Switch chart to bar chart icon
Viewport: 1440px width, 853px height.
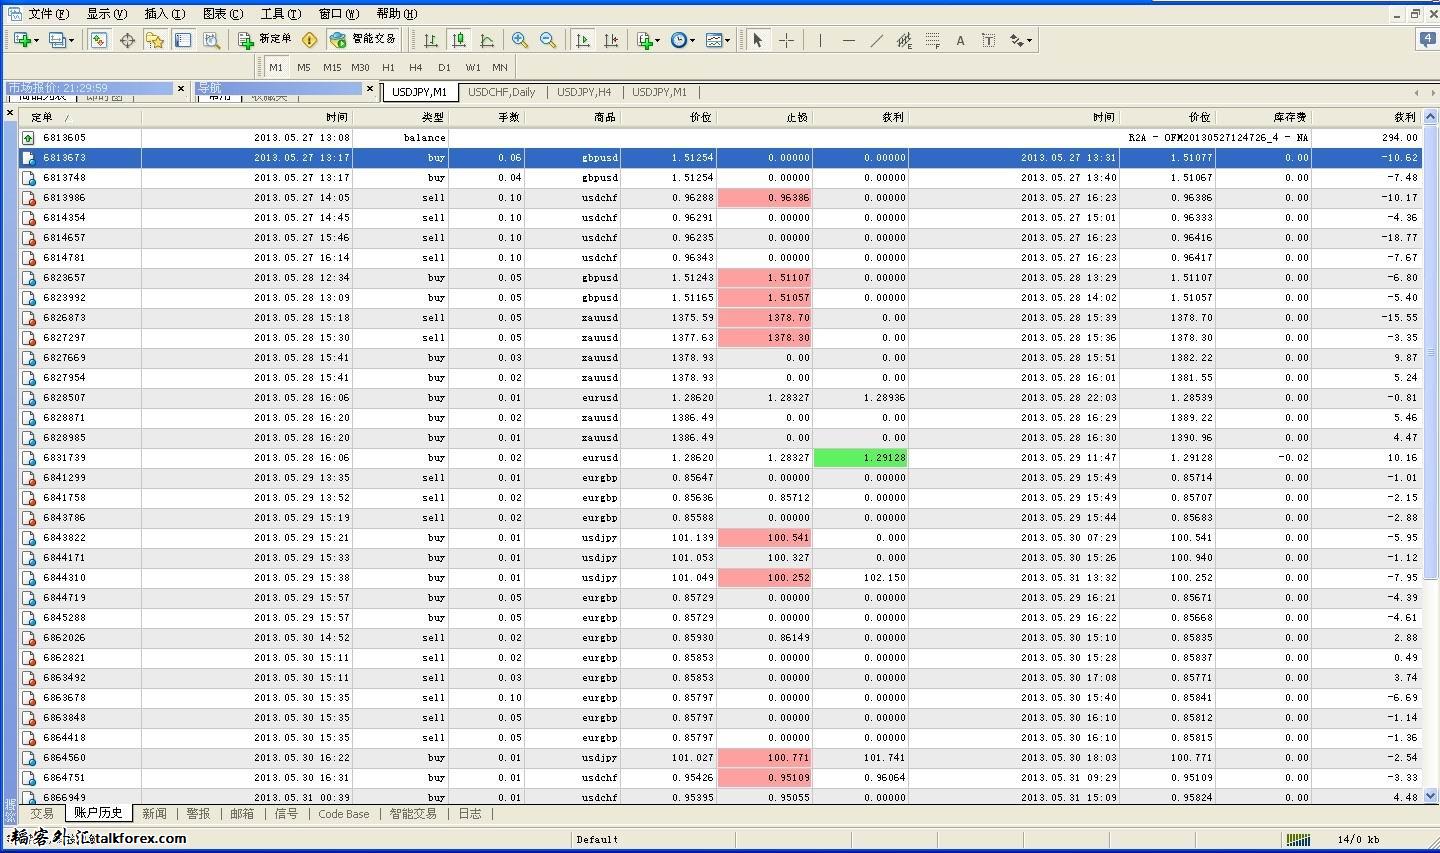click(431, 40)
